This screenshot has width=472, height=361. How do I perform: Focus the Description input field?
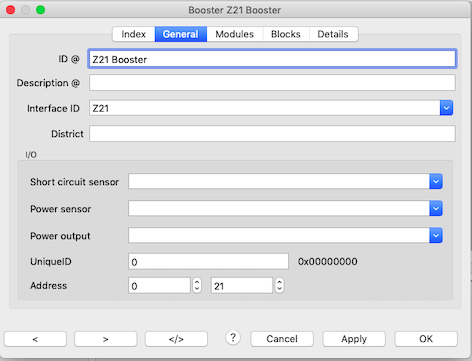pyautogui.click(x=272, y=83)
